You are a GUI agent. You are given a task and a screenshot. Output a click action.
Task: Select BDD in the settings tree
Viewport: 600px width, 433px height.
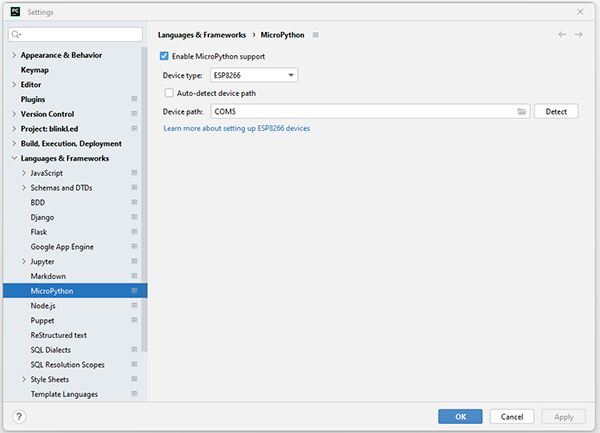38,202
